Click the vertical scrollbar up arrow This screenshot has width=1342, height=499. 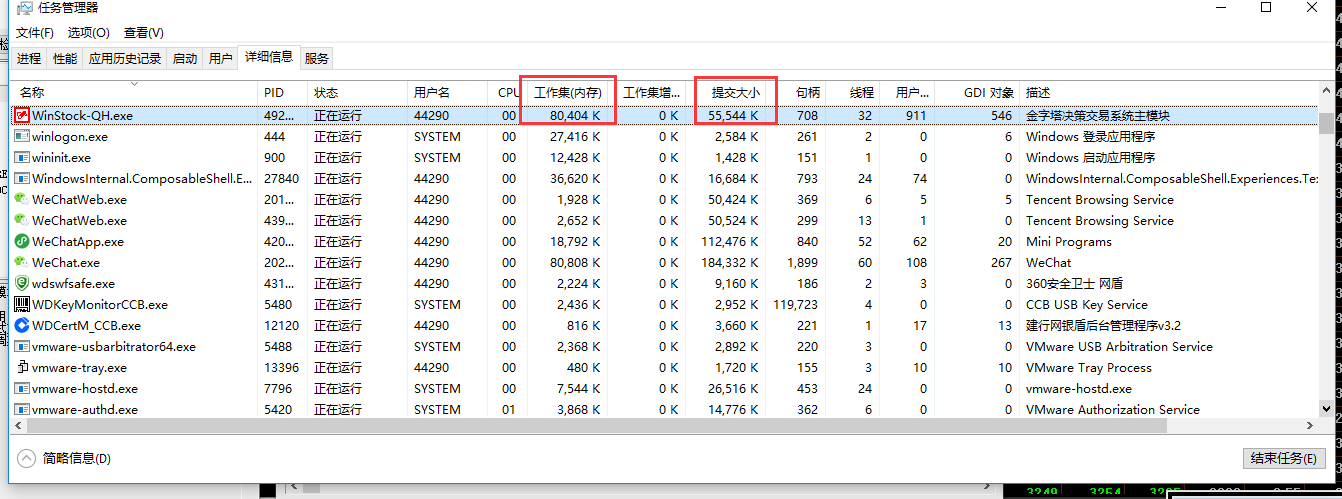click(1325, 90)
